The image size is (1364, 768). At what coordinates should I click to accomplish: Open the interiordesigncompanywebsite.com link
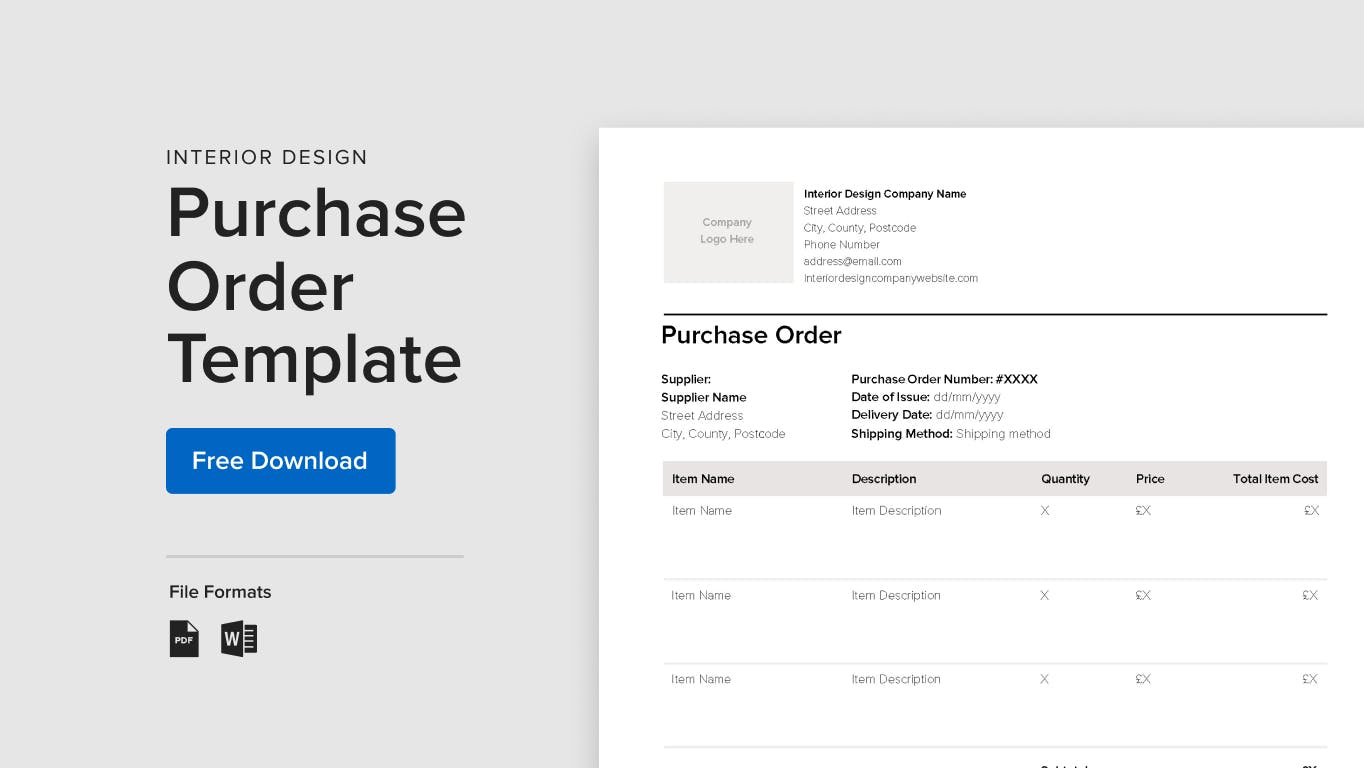coord(891,278)
